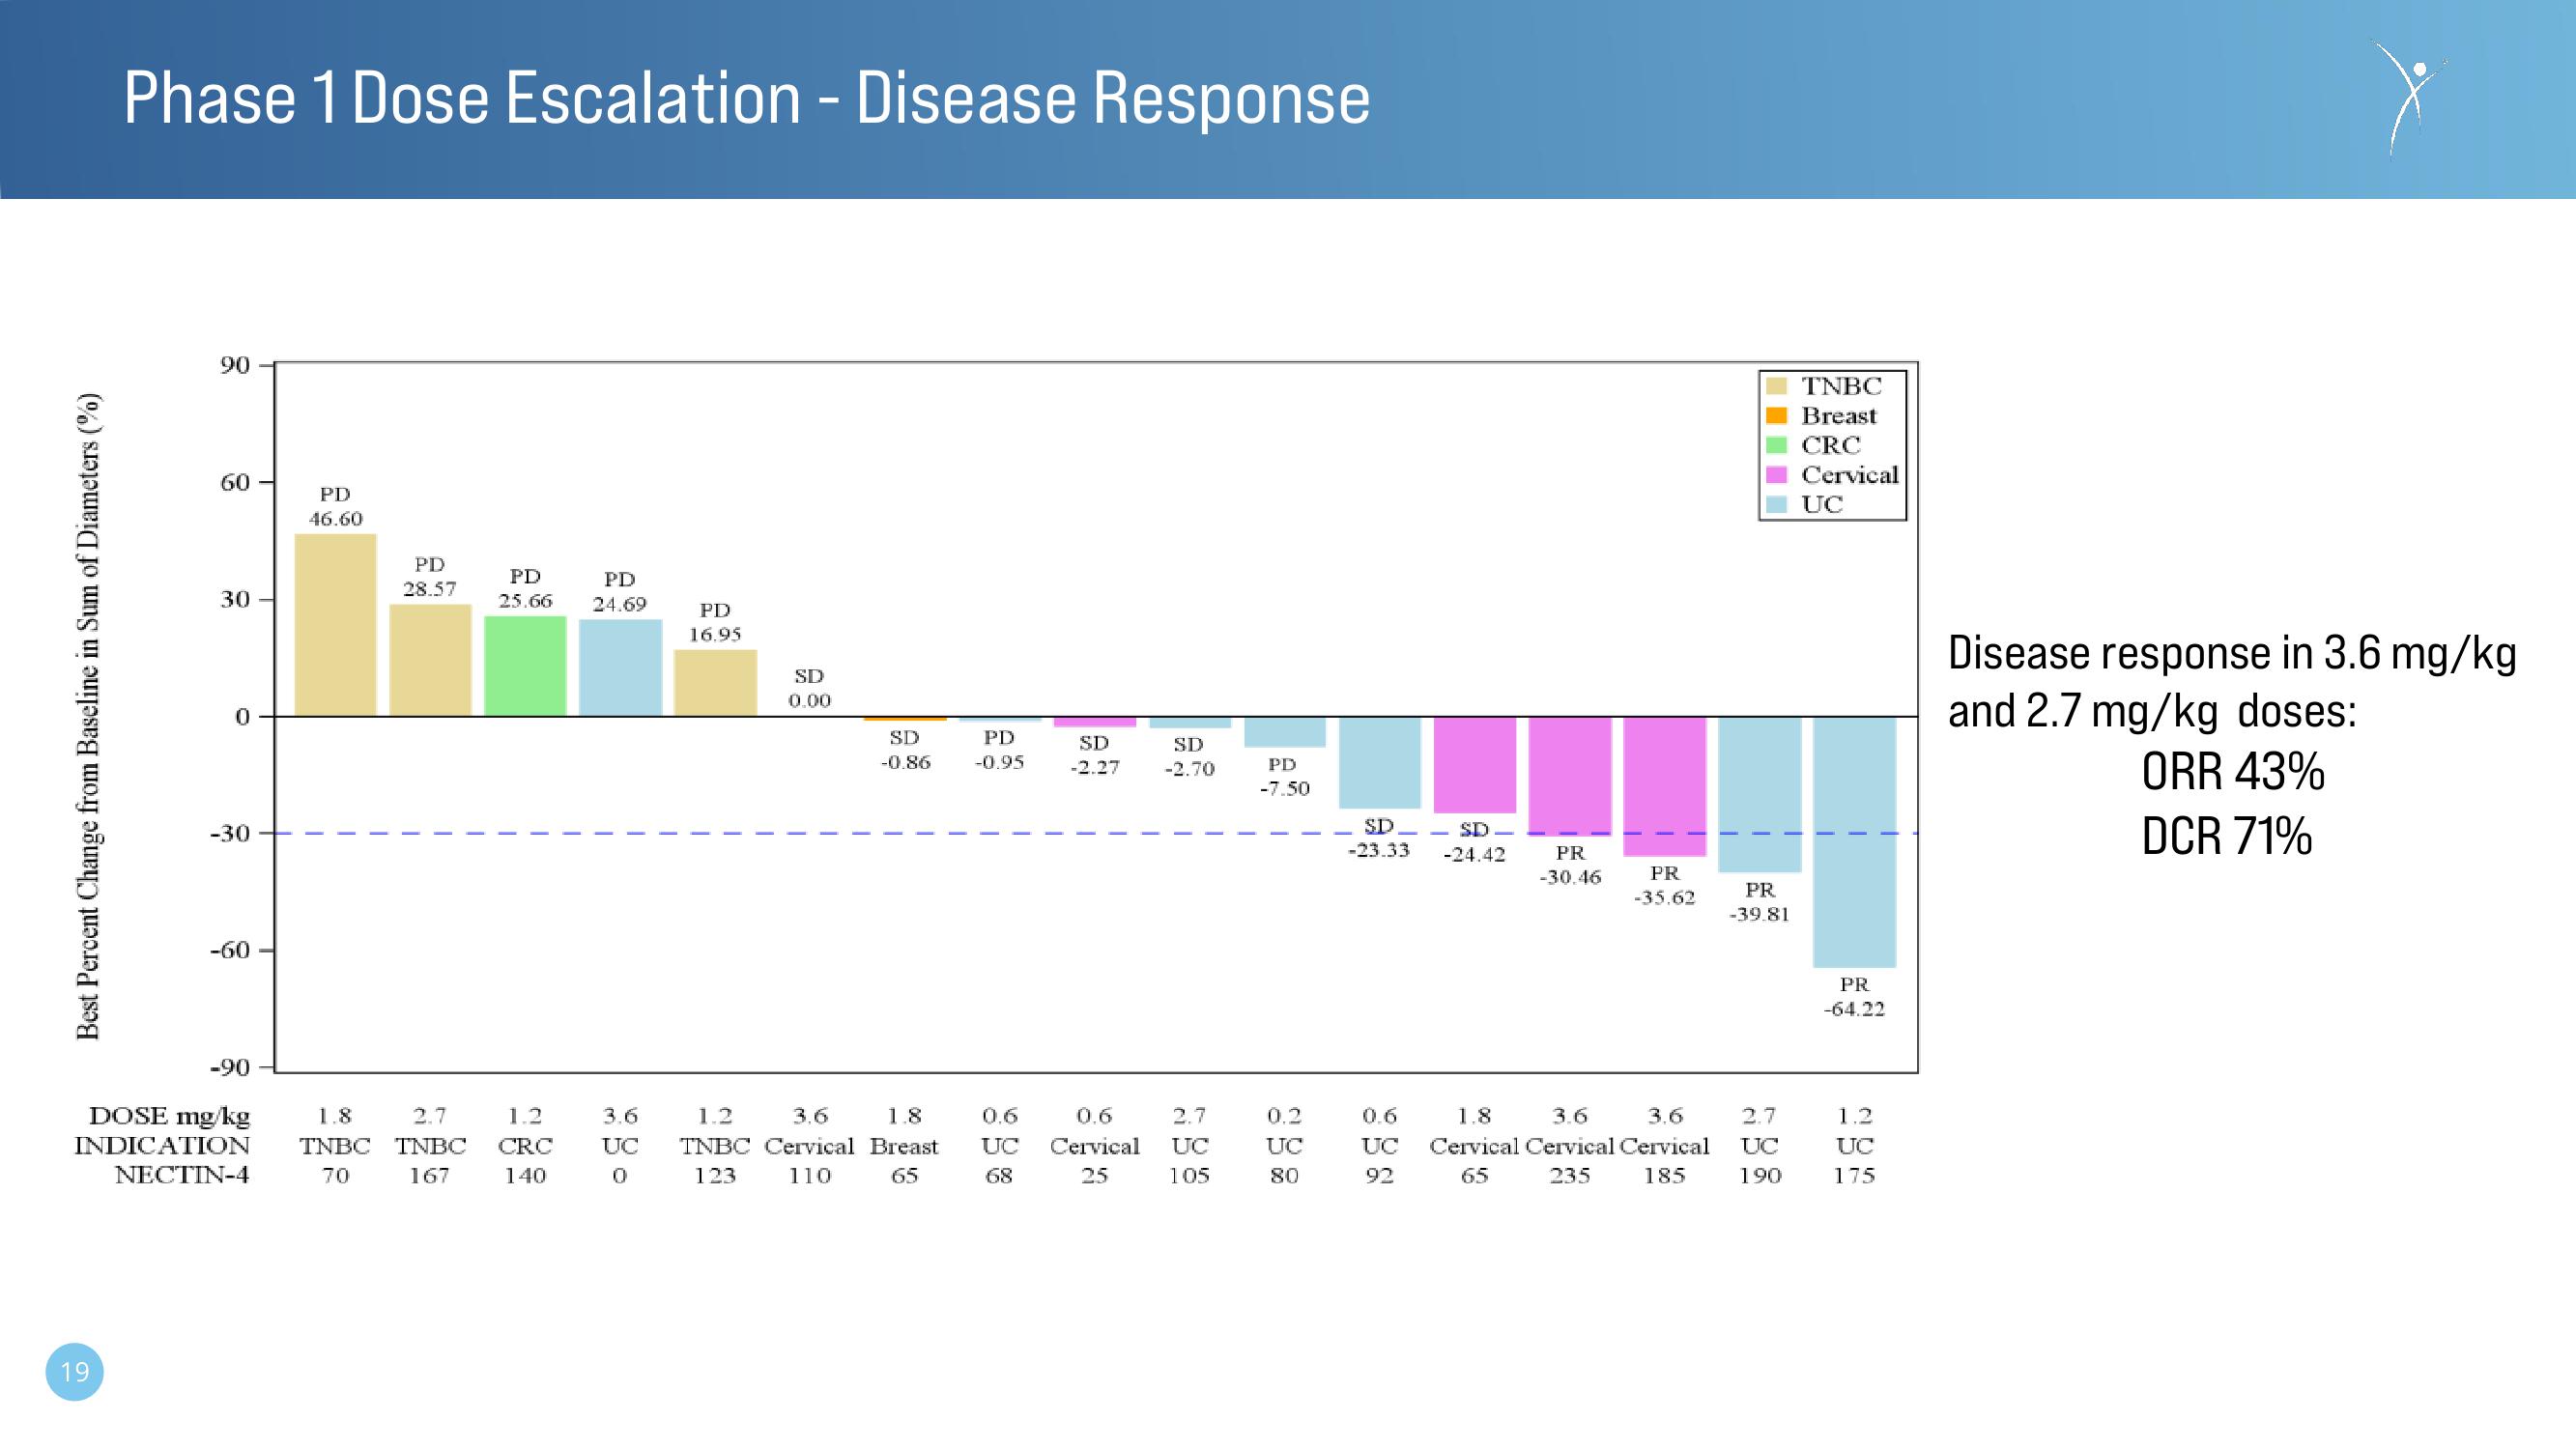This screenshot has height=1449, width=2576.
Task: Click the deepest UC bar labeled -64.22
Action: [1855, 842]
